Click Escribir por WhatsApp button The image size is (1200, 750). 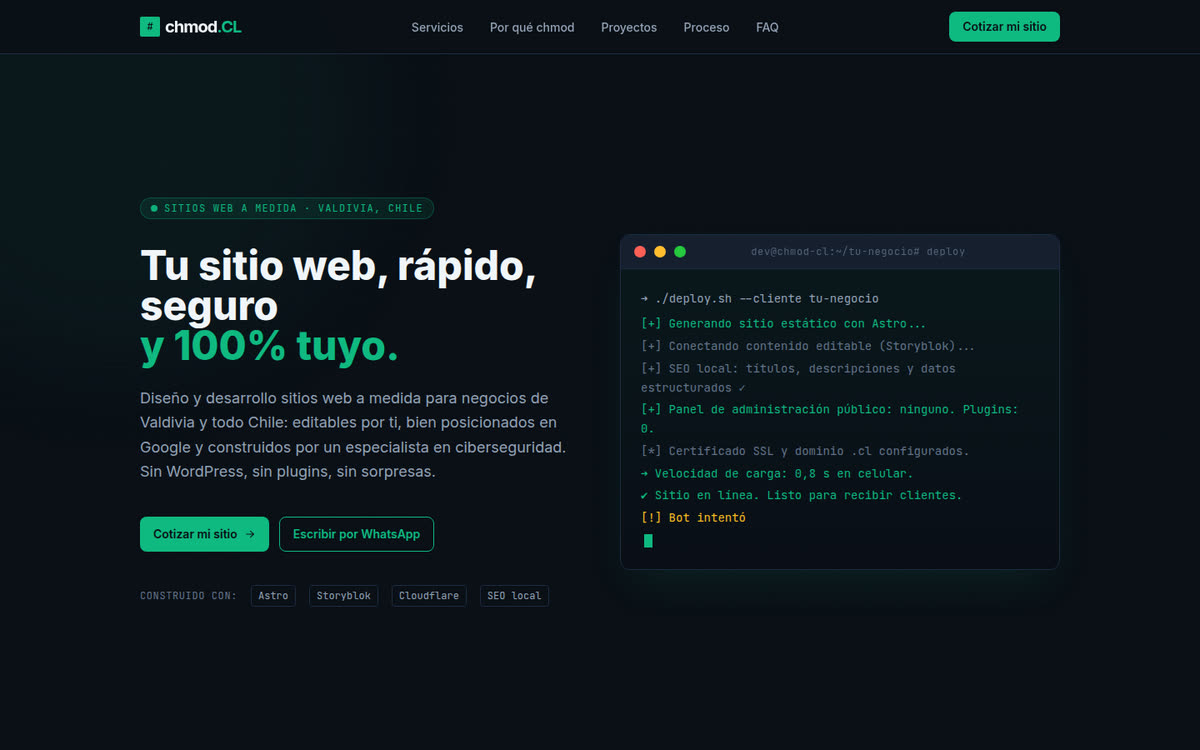356,534
